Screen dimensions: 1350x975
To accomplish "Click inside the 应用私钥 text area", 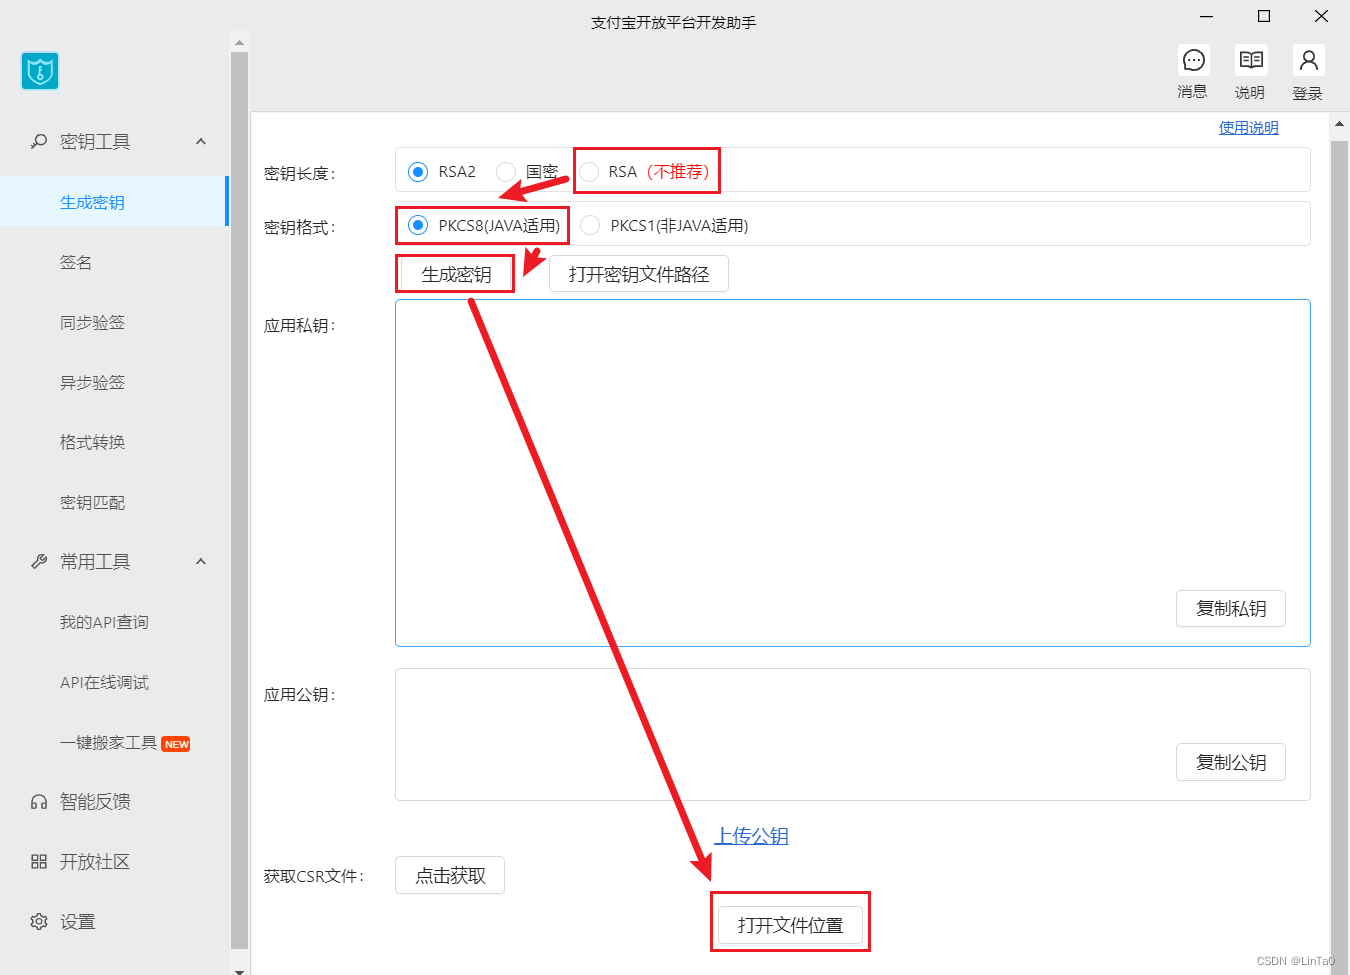I will 853,473.
